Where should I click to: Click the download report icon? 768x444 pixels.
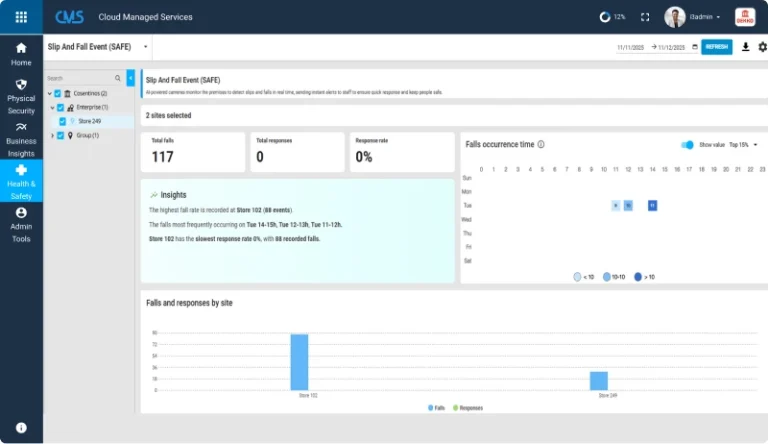745,47
